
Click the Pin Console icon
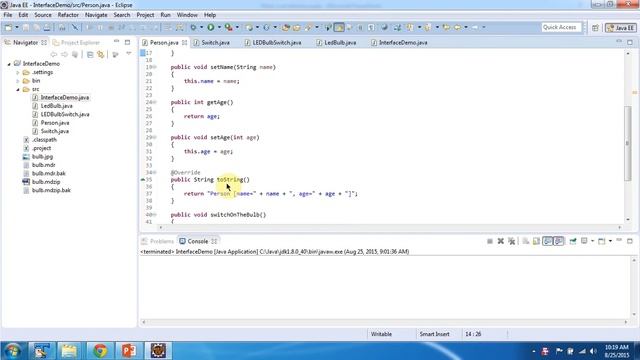pos(573,241)
